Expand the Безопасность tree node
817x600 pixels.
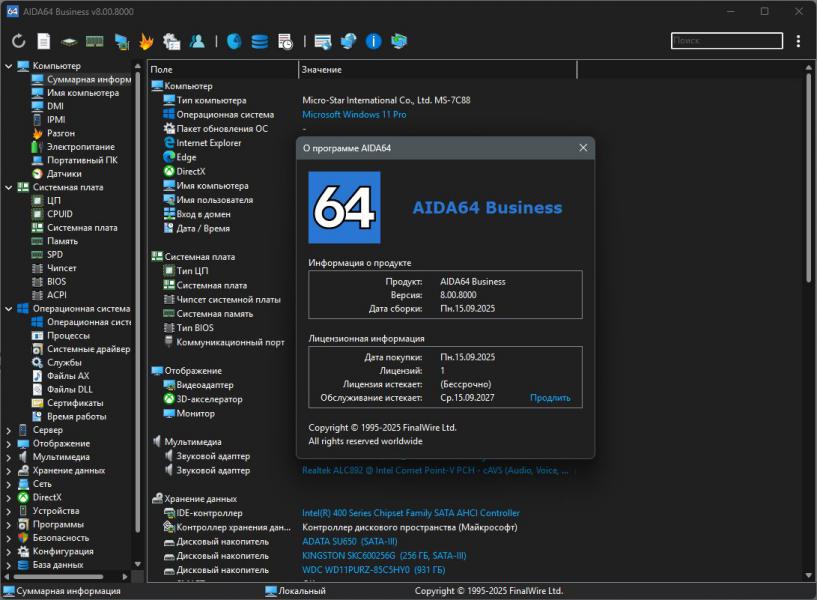[9, 538]
